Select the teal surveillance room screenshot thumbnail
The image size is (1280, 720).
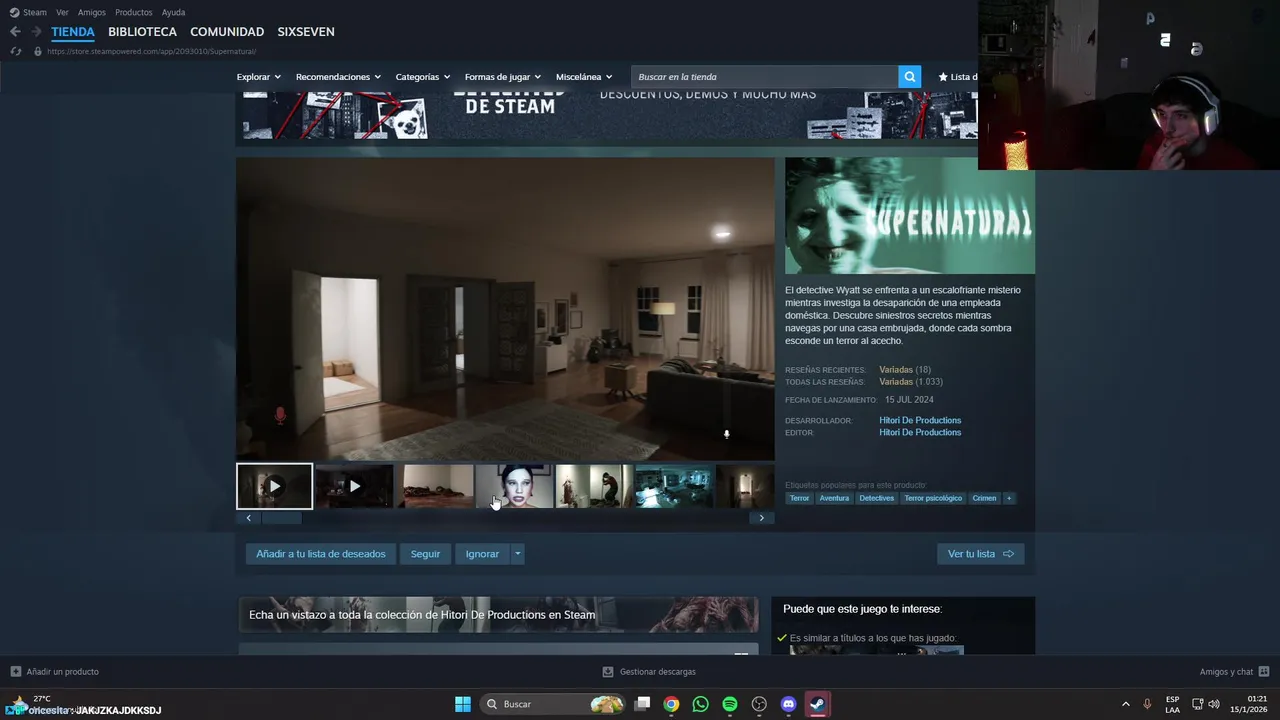click(x=674, y=486)
